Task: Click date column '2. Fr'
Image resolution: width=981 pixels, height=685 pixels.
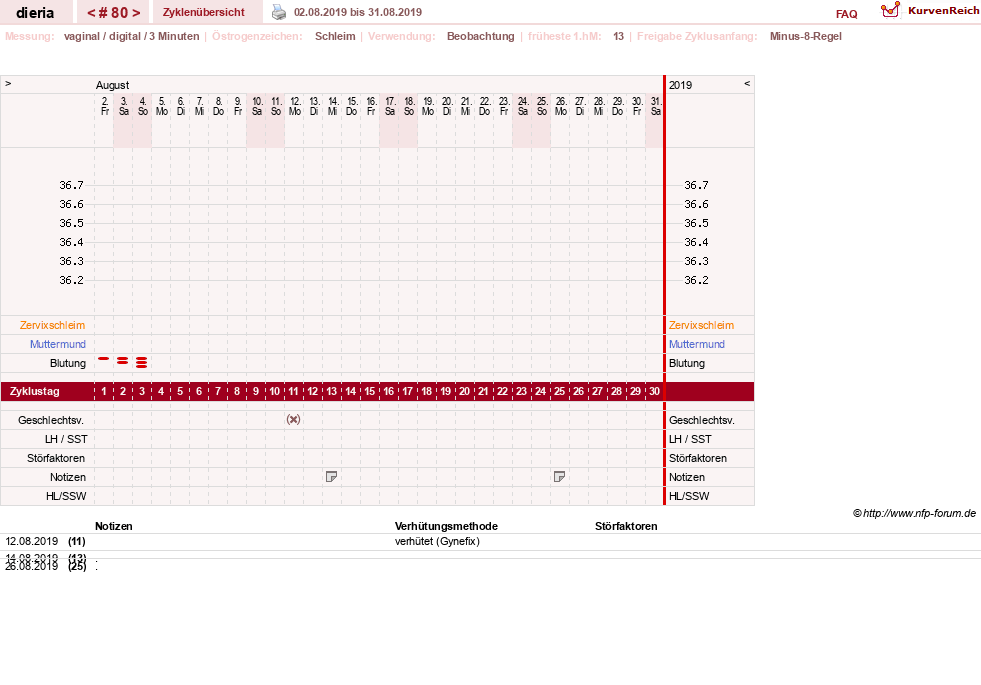Action: click(105, 106)
